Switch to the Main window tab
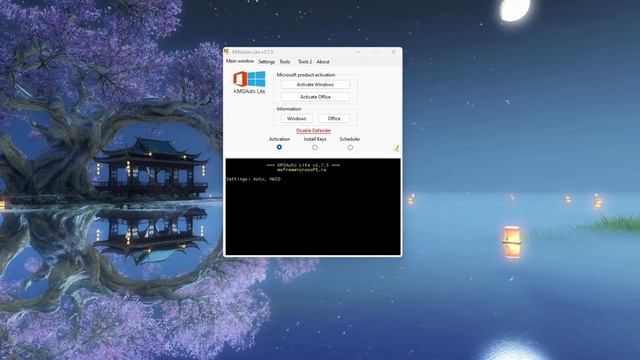The height and width of the screenshot is (360, 640). [240, 61]
